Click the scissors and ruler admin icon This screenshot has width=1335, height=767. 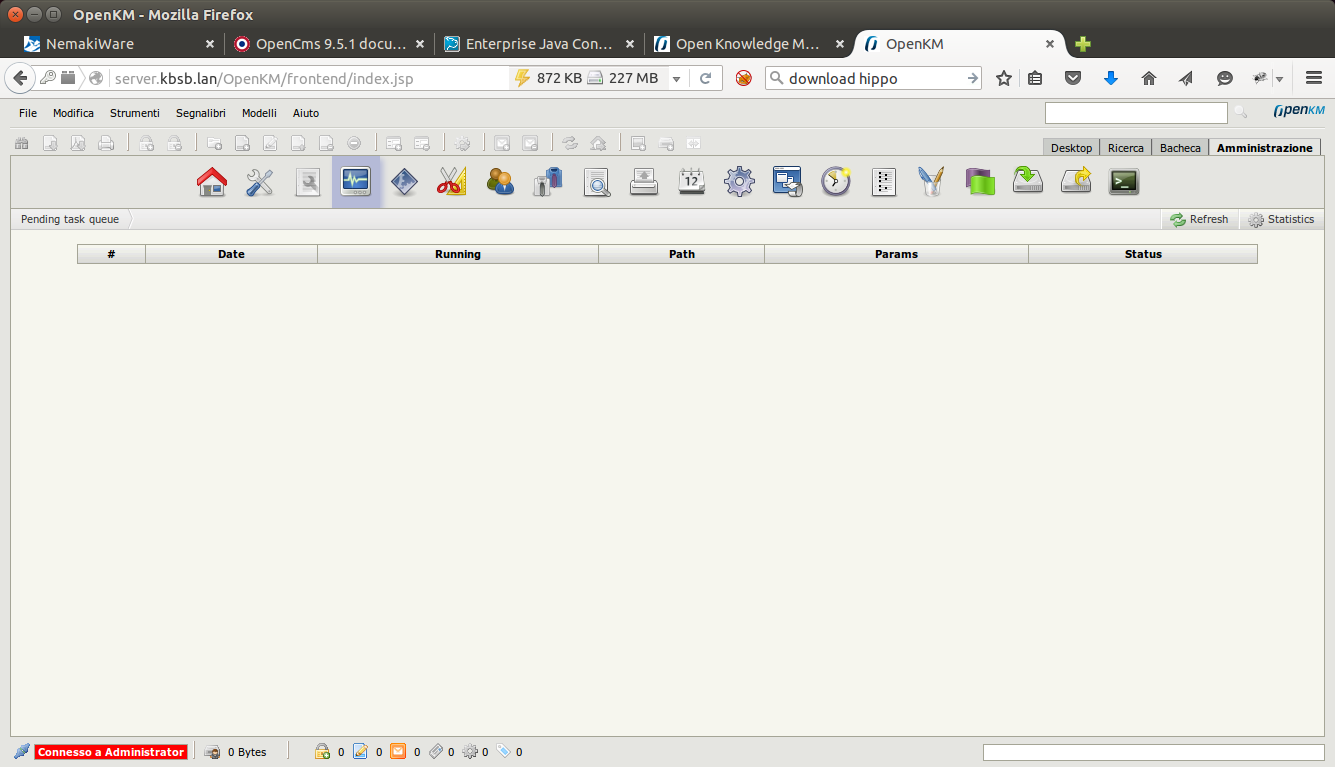pos(452,182)
